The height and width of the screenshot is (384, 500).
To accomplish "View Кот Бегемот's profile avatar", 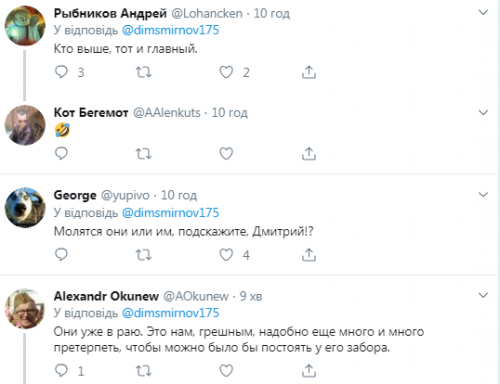I will [x=25, y=125].
